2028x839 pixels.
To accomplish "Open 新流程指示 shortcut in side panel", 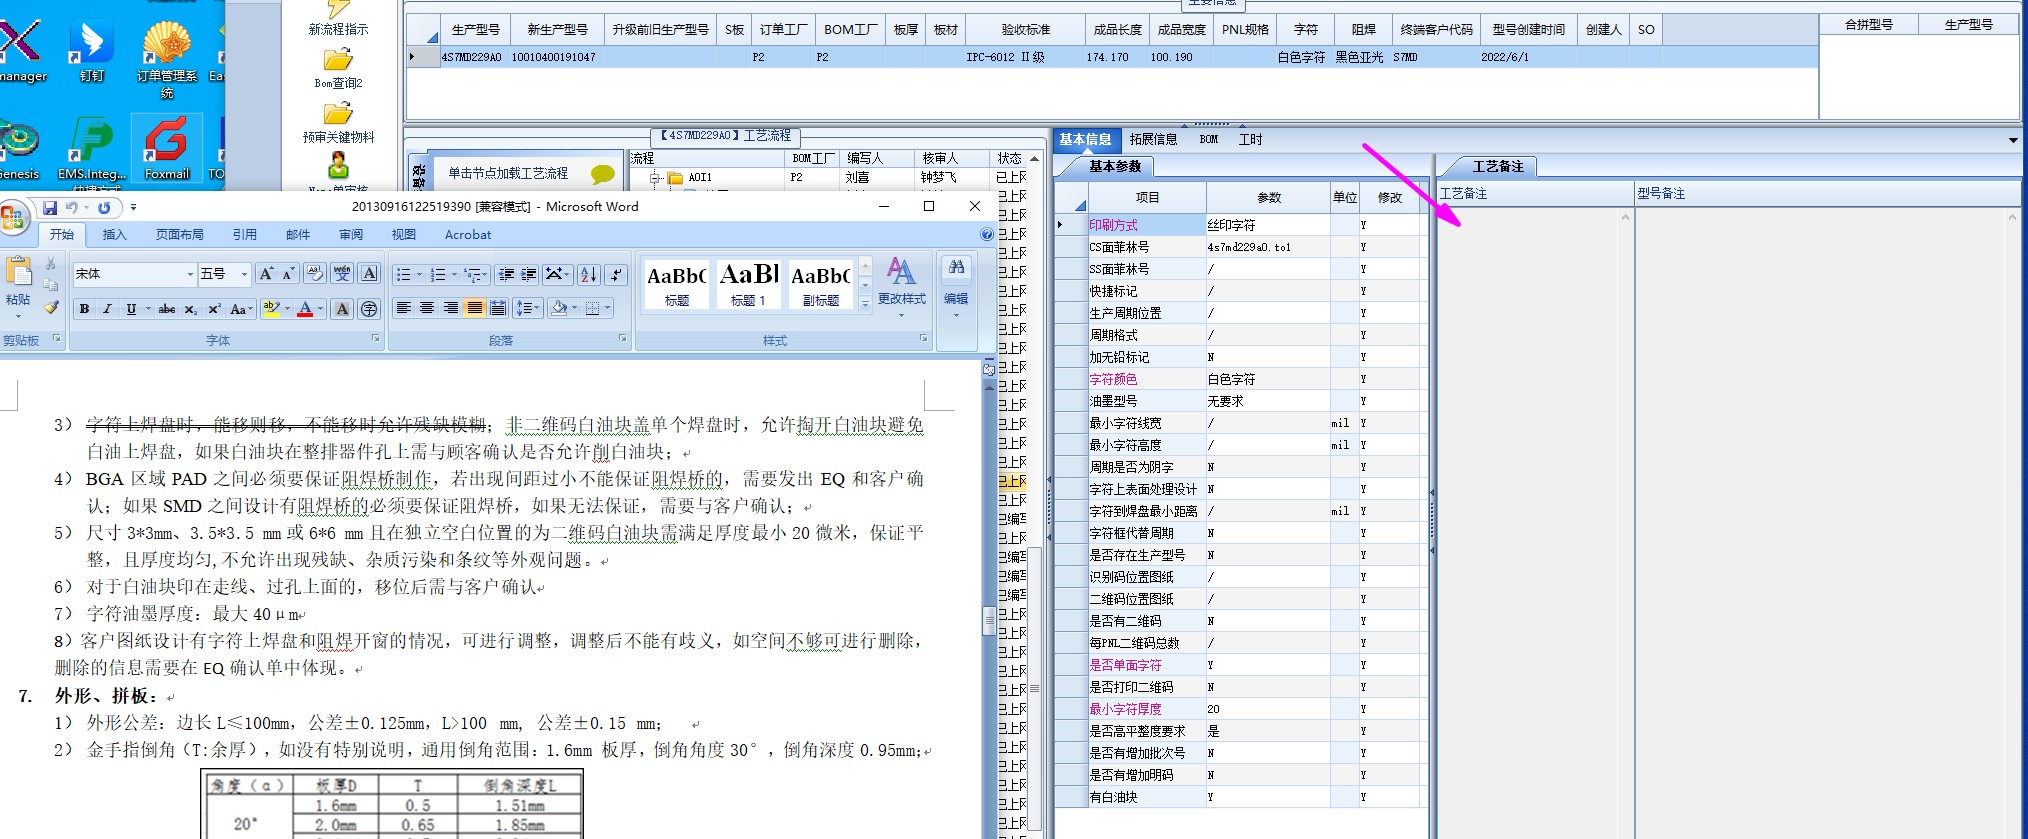I will pyautogui.click(x=338, y=18).
